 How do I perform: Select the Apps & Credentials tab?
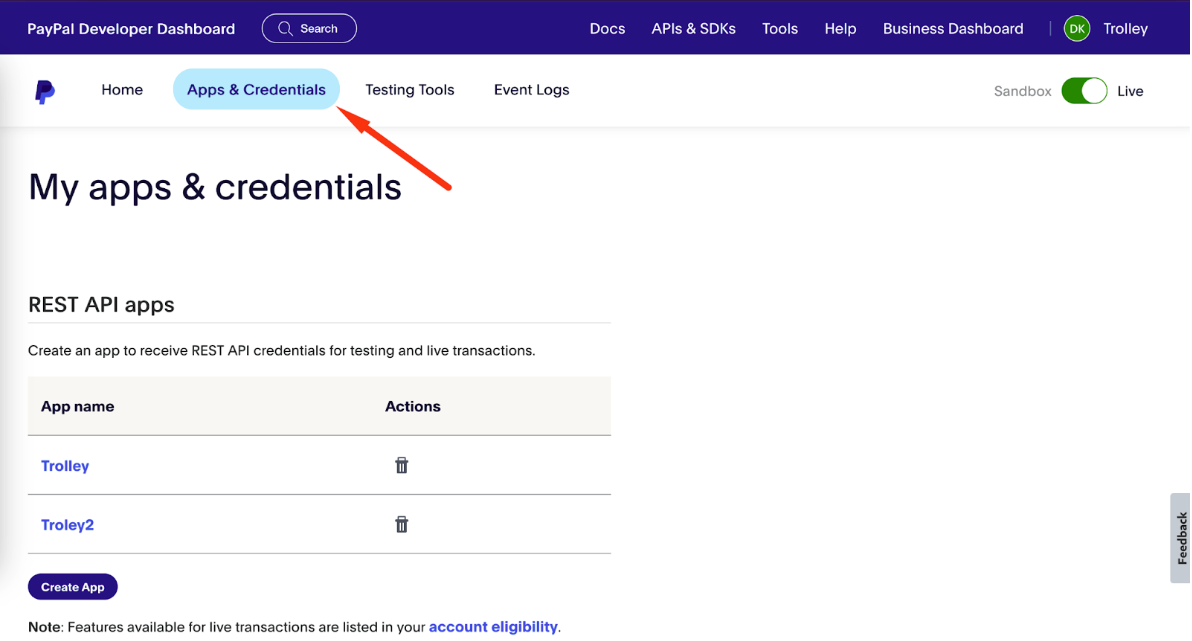pyautogui.click(x=256, y=89)
